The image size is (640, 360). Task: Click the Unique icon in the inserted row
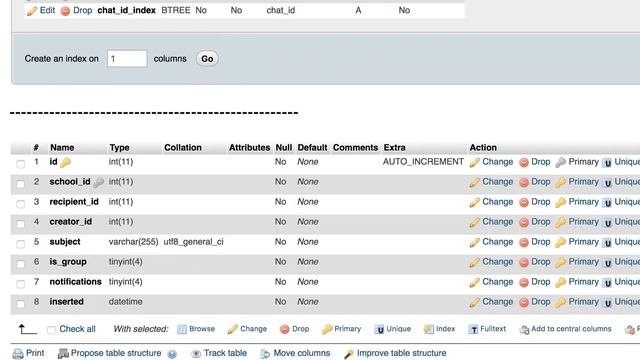tap(607, 302)
